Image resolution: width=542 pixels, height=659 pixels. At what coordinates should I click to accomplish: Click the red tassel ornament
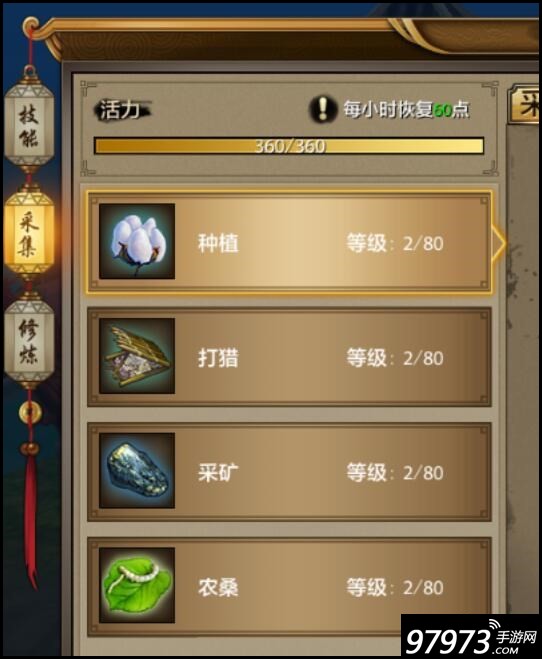click(31, 515)
